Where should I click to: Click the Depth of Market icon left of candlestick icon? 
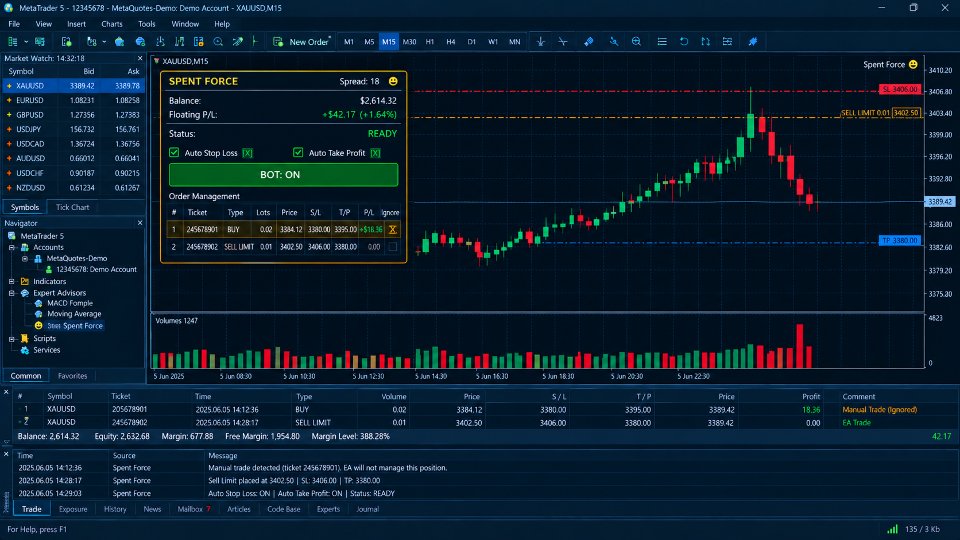coord(160,42)
